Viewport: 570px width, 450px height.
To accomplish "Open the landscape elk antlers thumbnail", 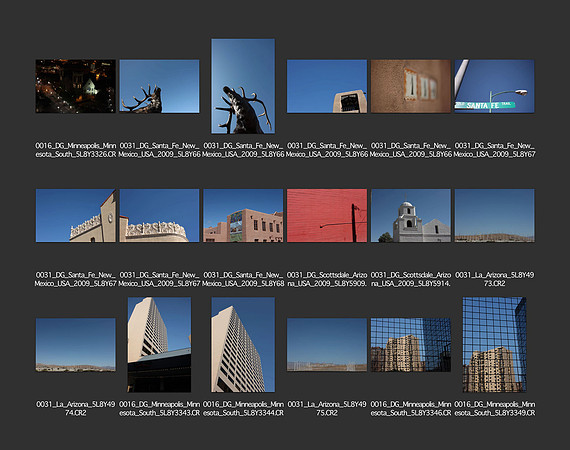I will [x=159, y=86].
